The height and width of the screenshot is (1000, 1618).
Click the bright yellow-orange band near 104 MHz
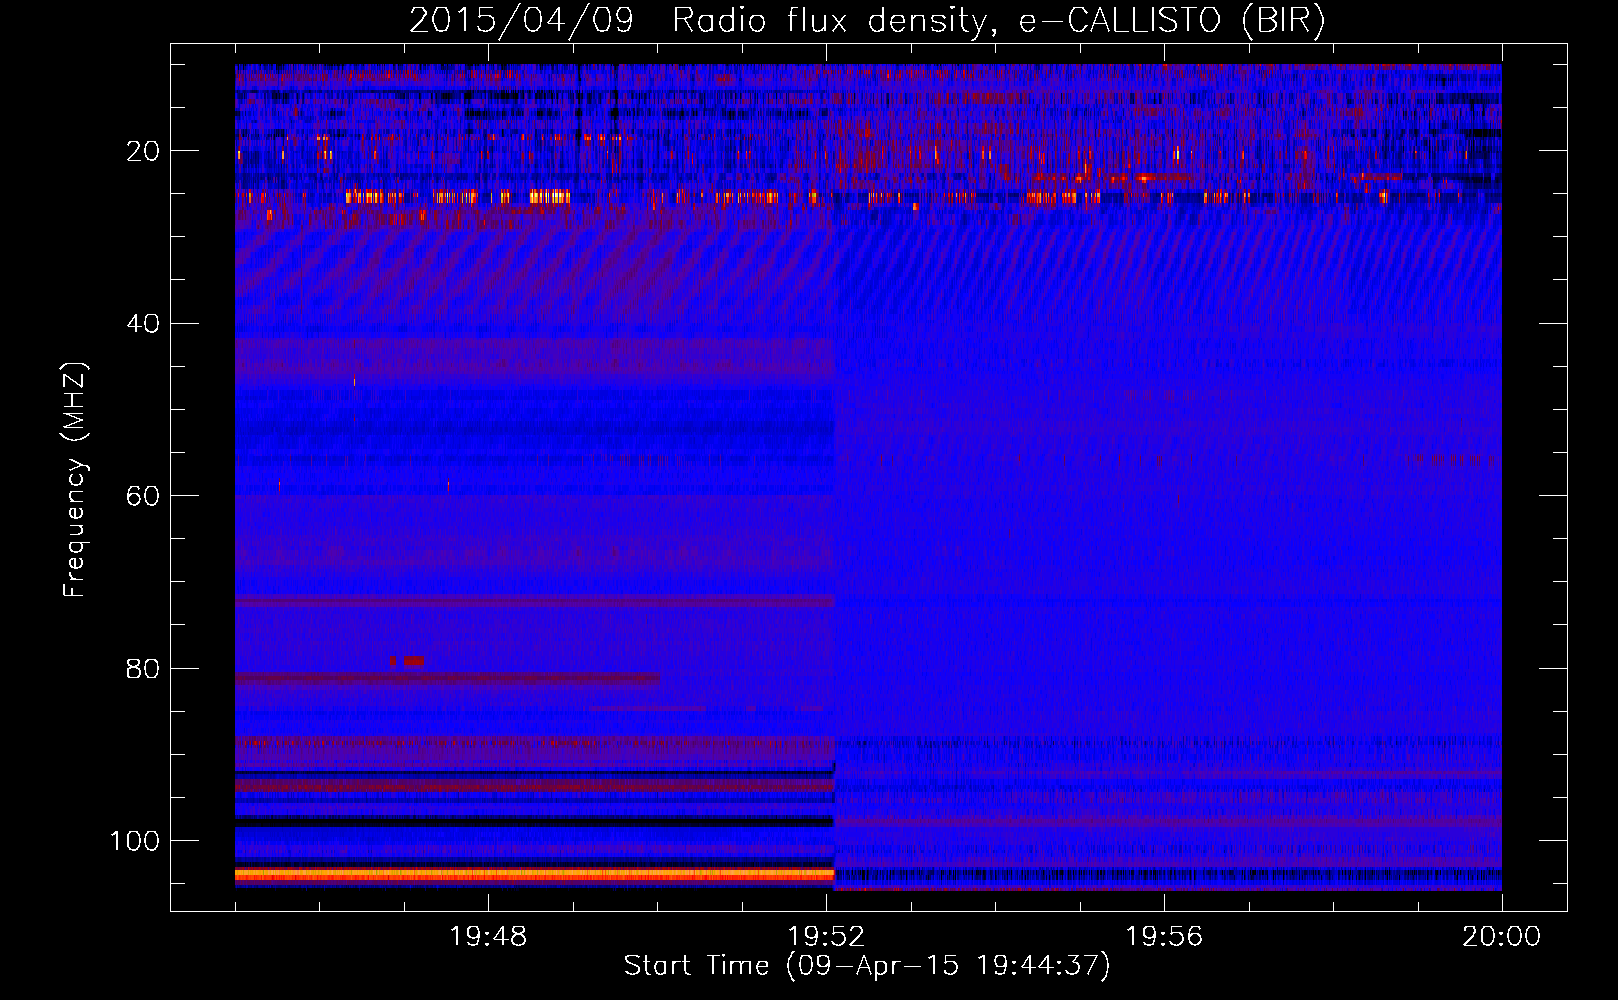pyautogui.click(x=534, y=874)
